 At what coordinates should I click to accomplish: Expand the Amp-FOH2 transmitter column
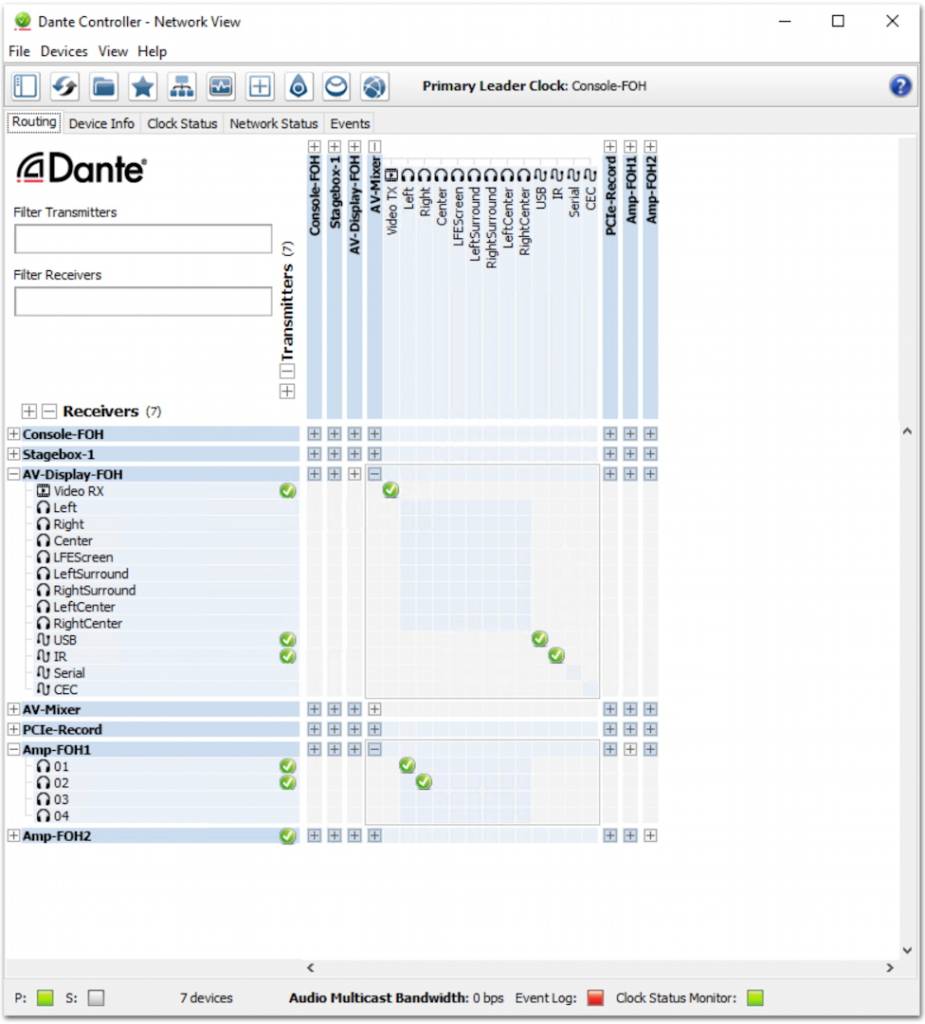click(650, 146)
